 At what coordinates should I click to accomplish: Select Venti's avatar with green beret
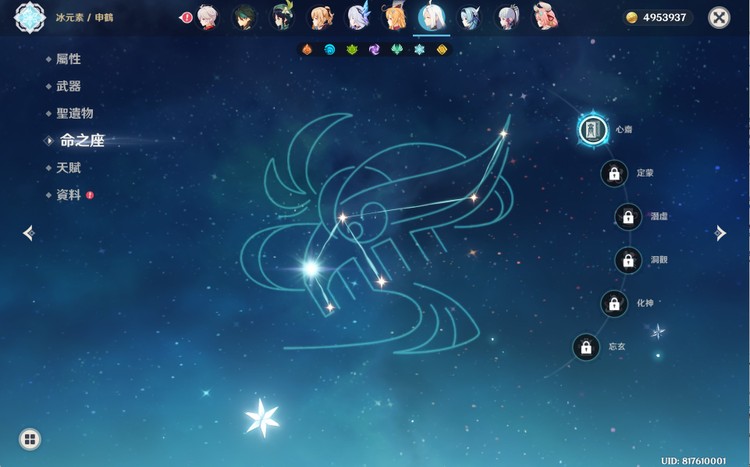point(282,17)
